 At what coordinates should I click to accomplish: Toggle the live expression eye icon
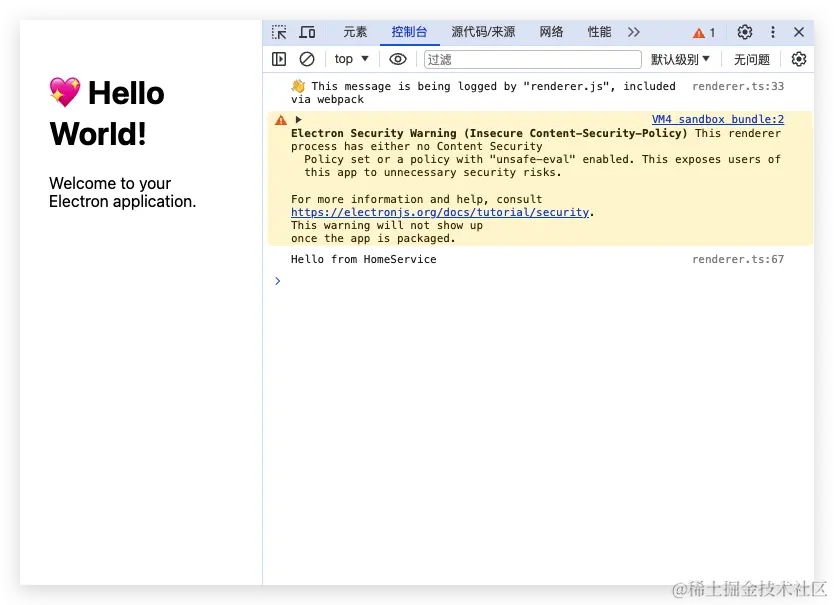398,59
